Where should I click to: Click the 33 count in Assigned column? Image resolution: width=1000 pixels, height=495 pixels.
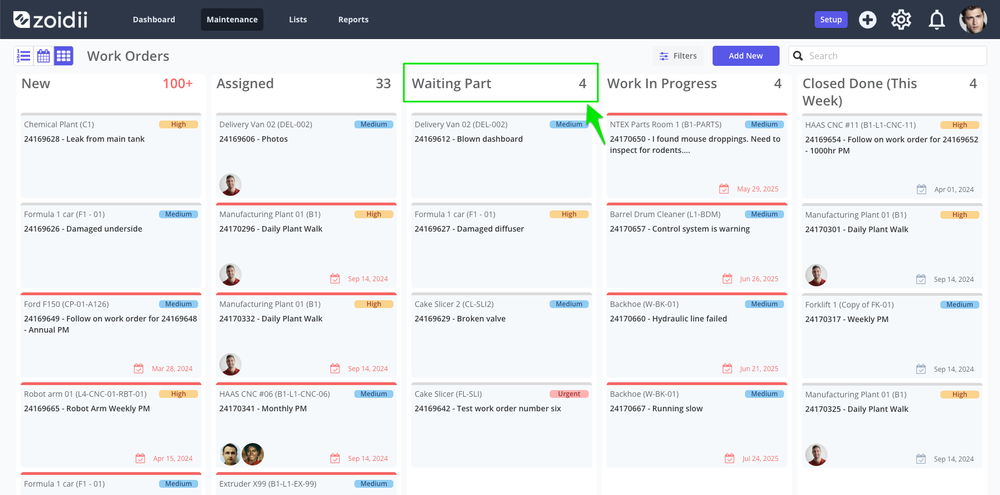[383, 84]
